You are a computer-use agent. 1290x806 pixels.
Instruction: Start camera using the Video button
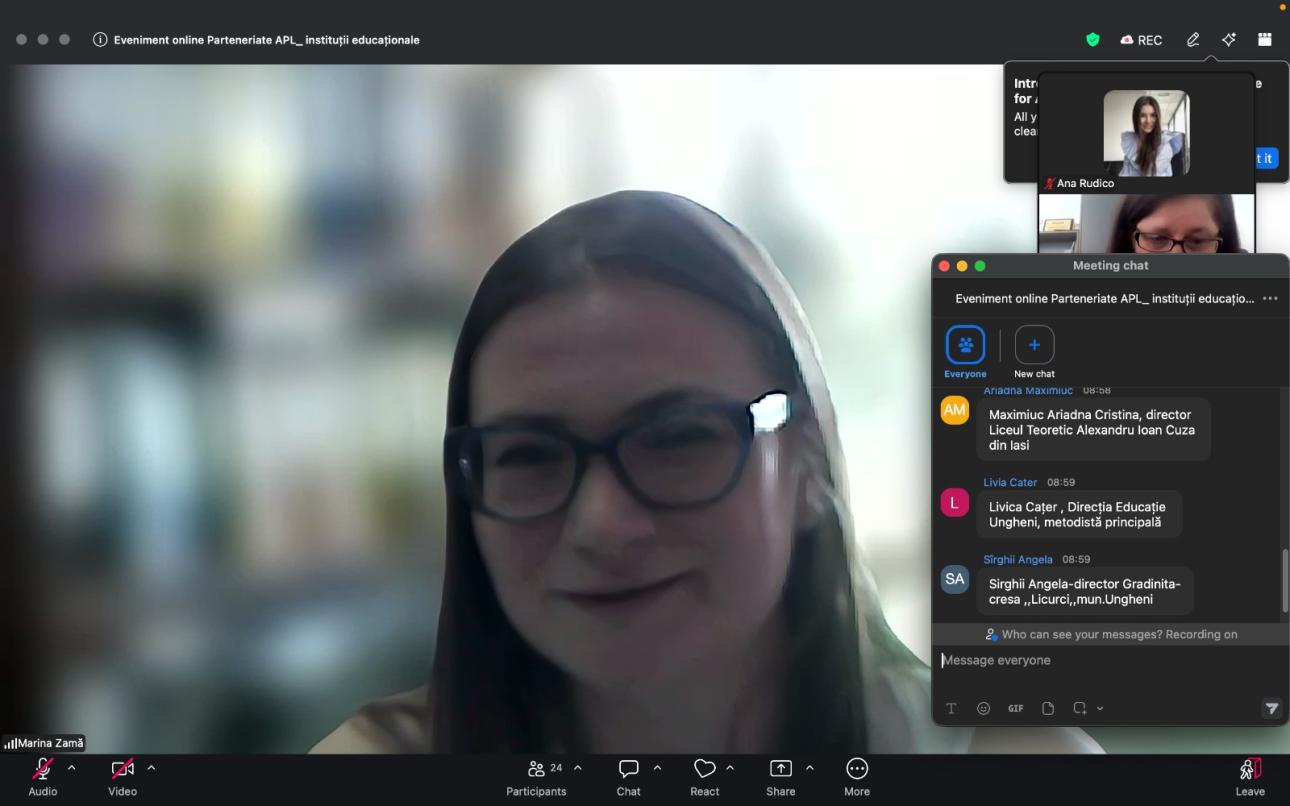click(x=122, y=776)
